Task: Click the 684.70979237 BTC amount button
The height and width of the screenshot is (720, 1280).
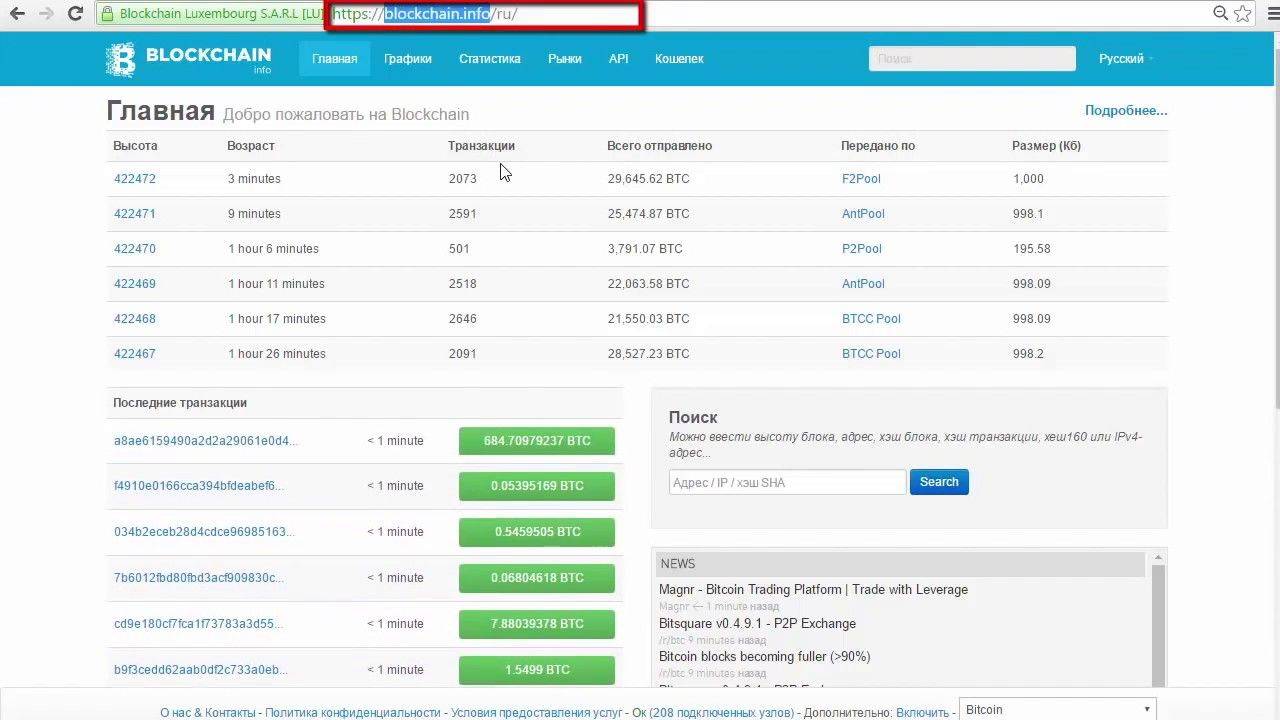Action: tap(537, 441)
